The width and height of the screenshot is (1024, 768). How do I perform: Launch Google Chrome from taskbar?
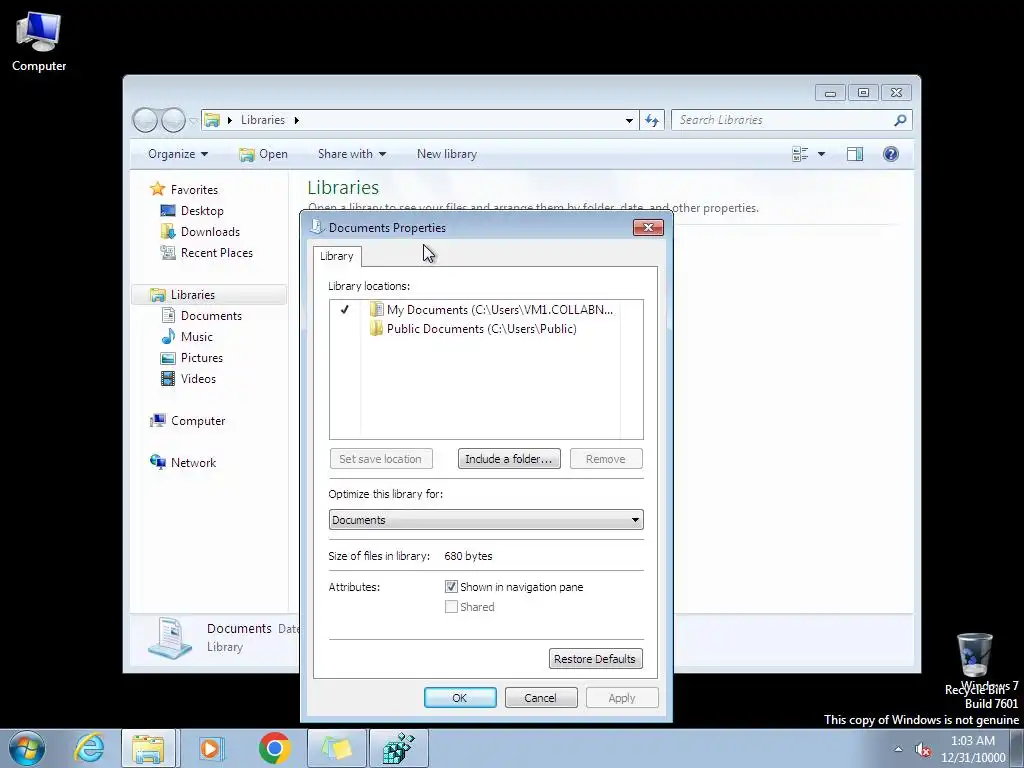click(x=274, y=748)
